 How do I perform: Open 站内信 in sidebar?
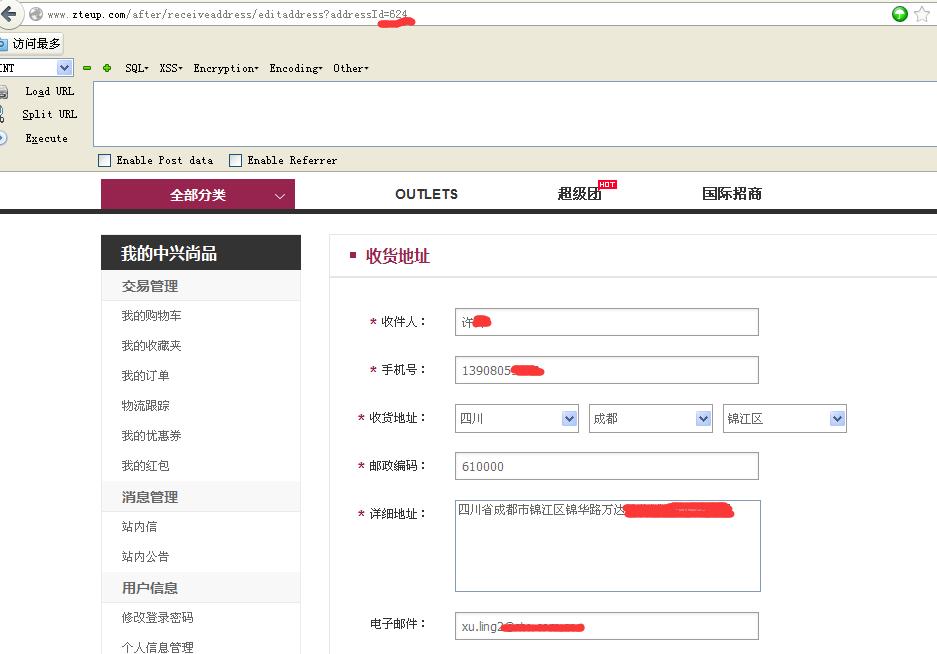(139, 526)
